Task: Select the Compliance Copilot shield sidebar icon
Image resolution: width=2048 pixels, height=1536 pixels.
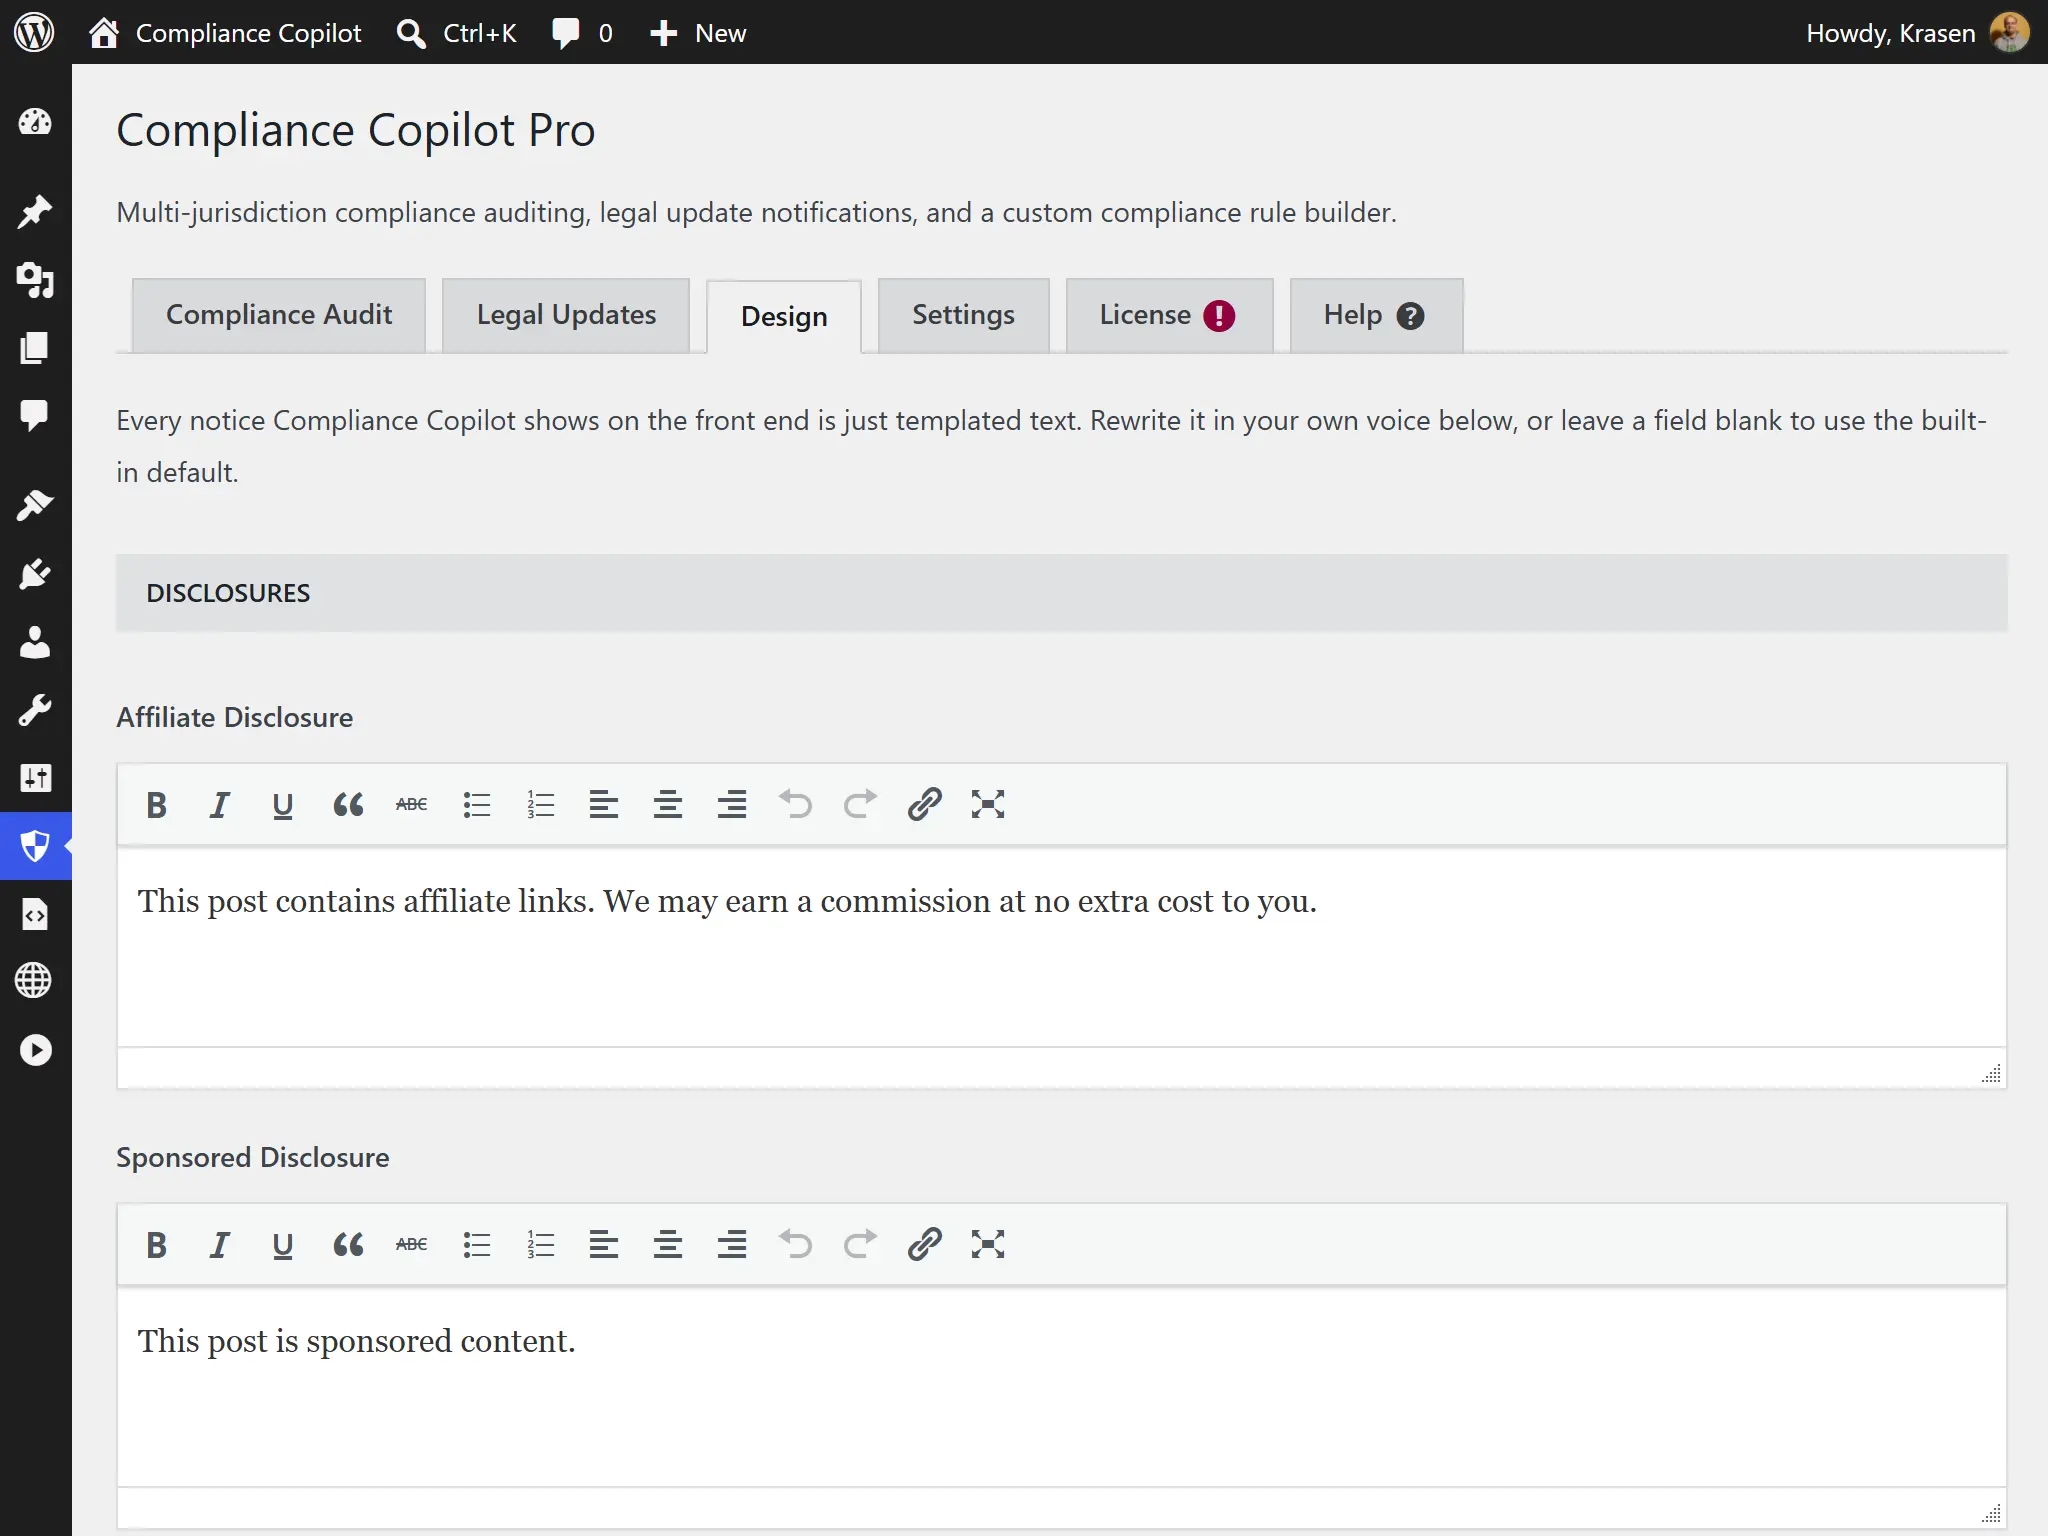Action: (35, 846)
